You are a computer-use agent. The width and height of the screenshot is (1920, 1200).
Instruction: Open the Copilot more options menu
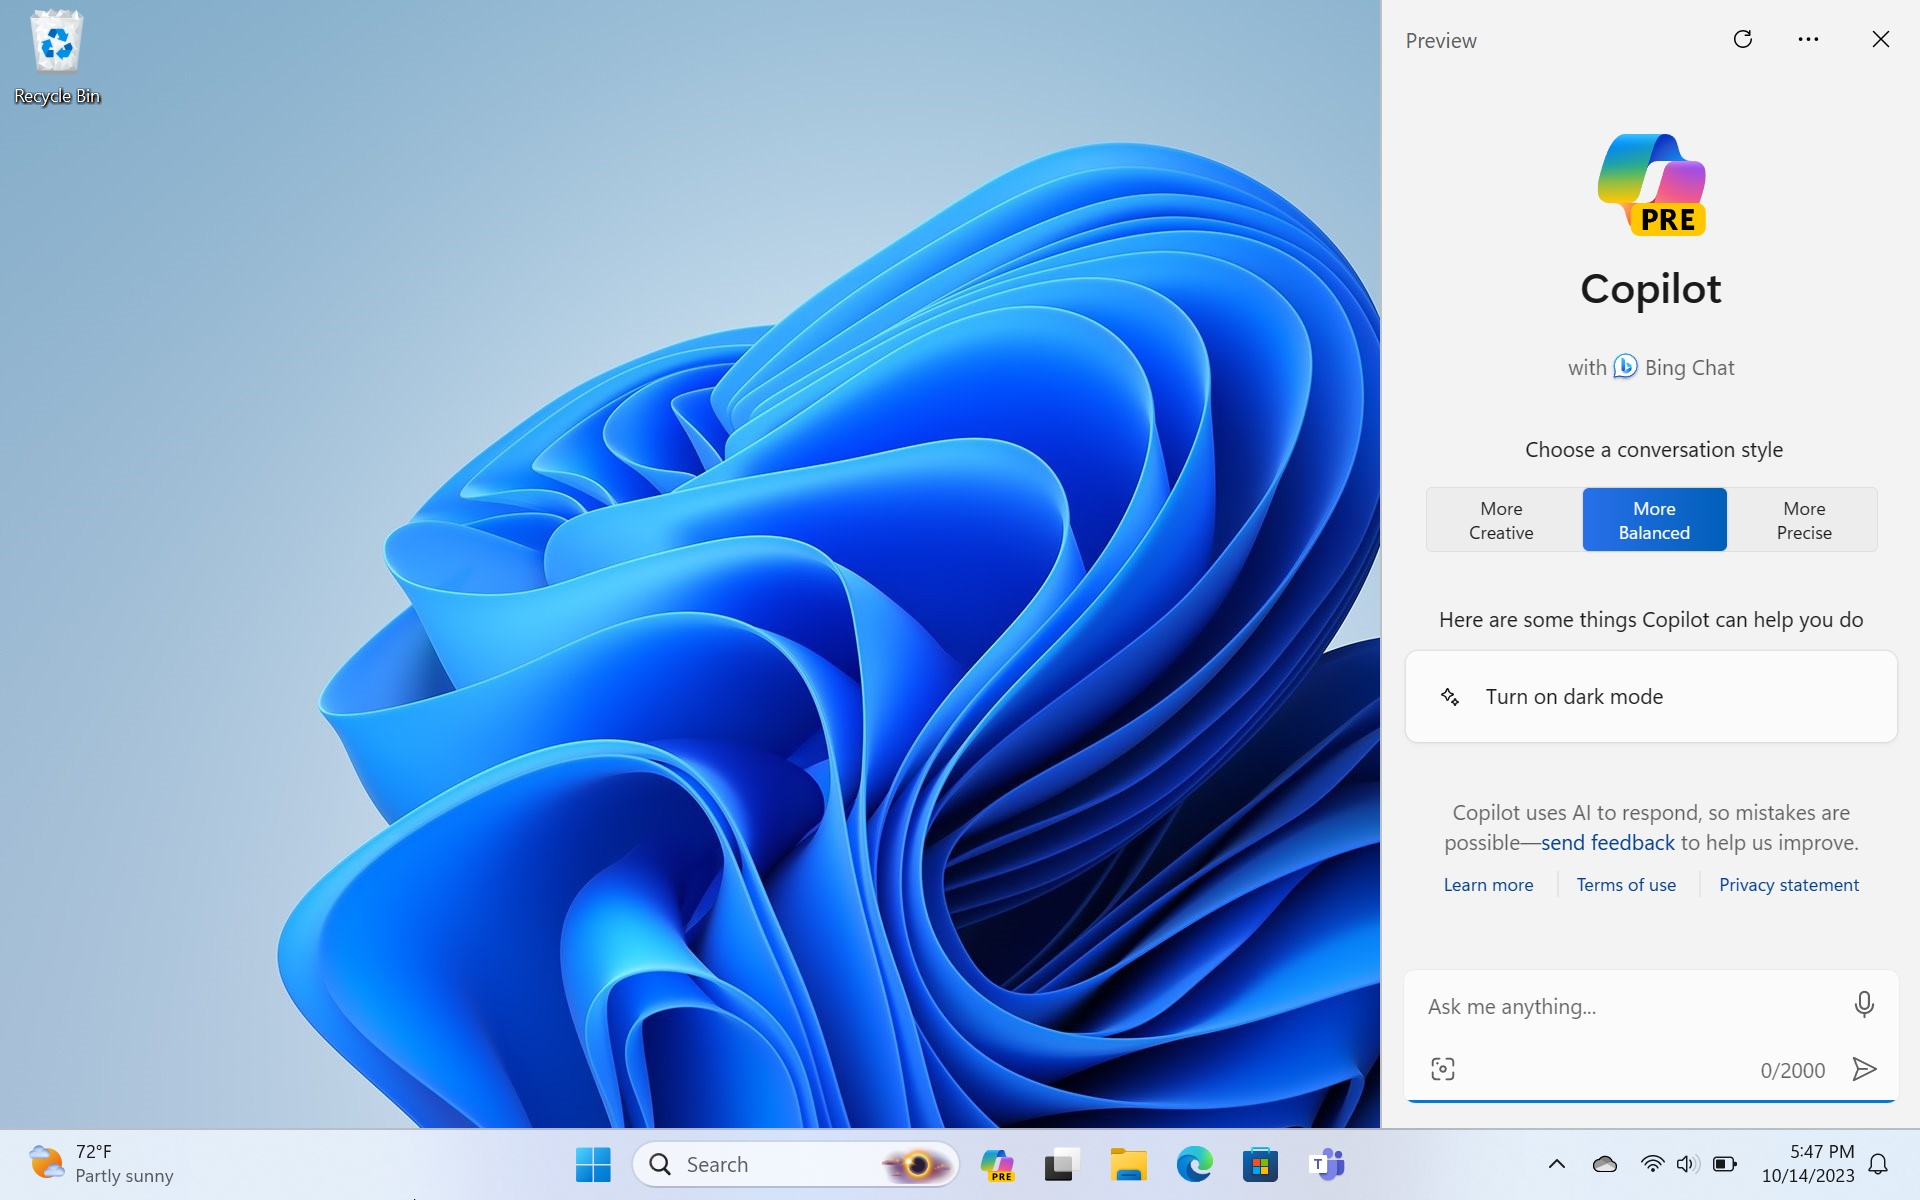pos(1807,39)
